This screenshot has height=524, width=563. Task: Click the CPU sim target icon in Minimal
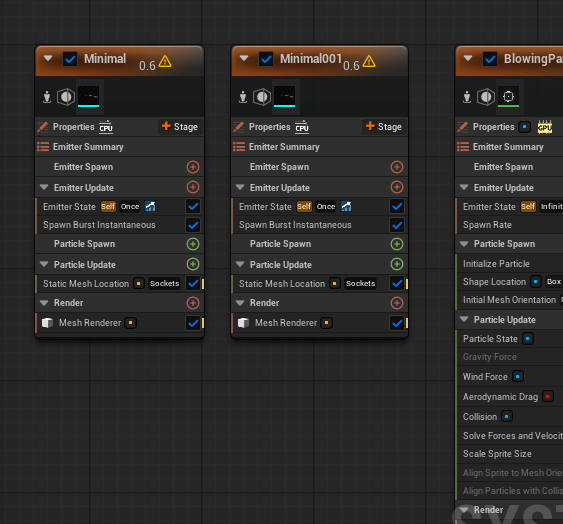[106, 127]
